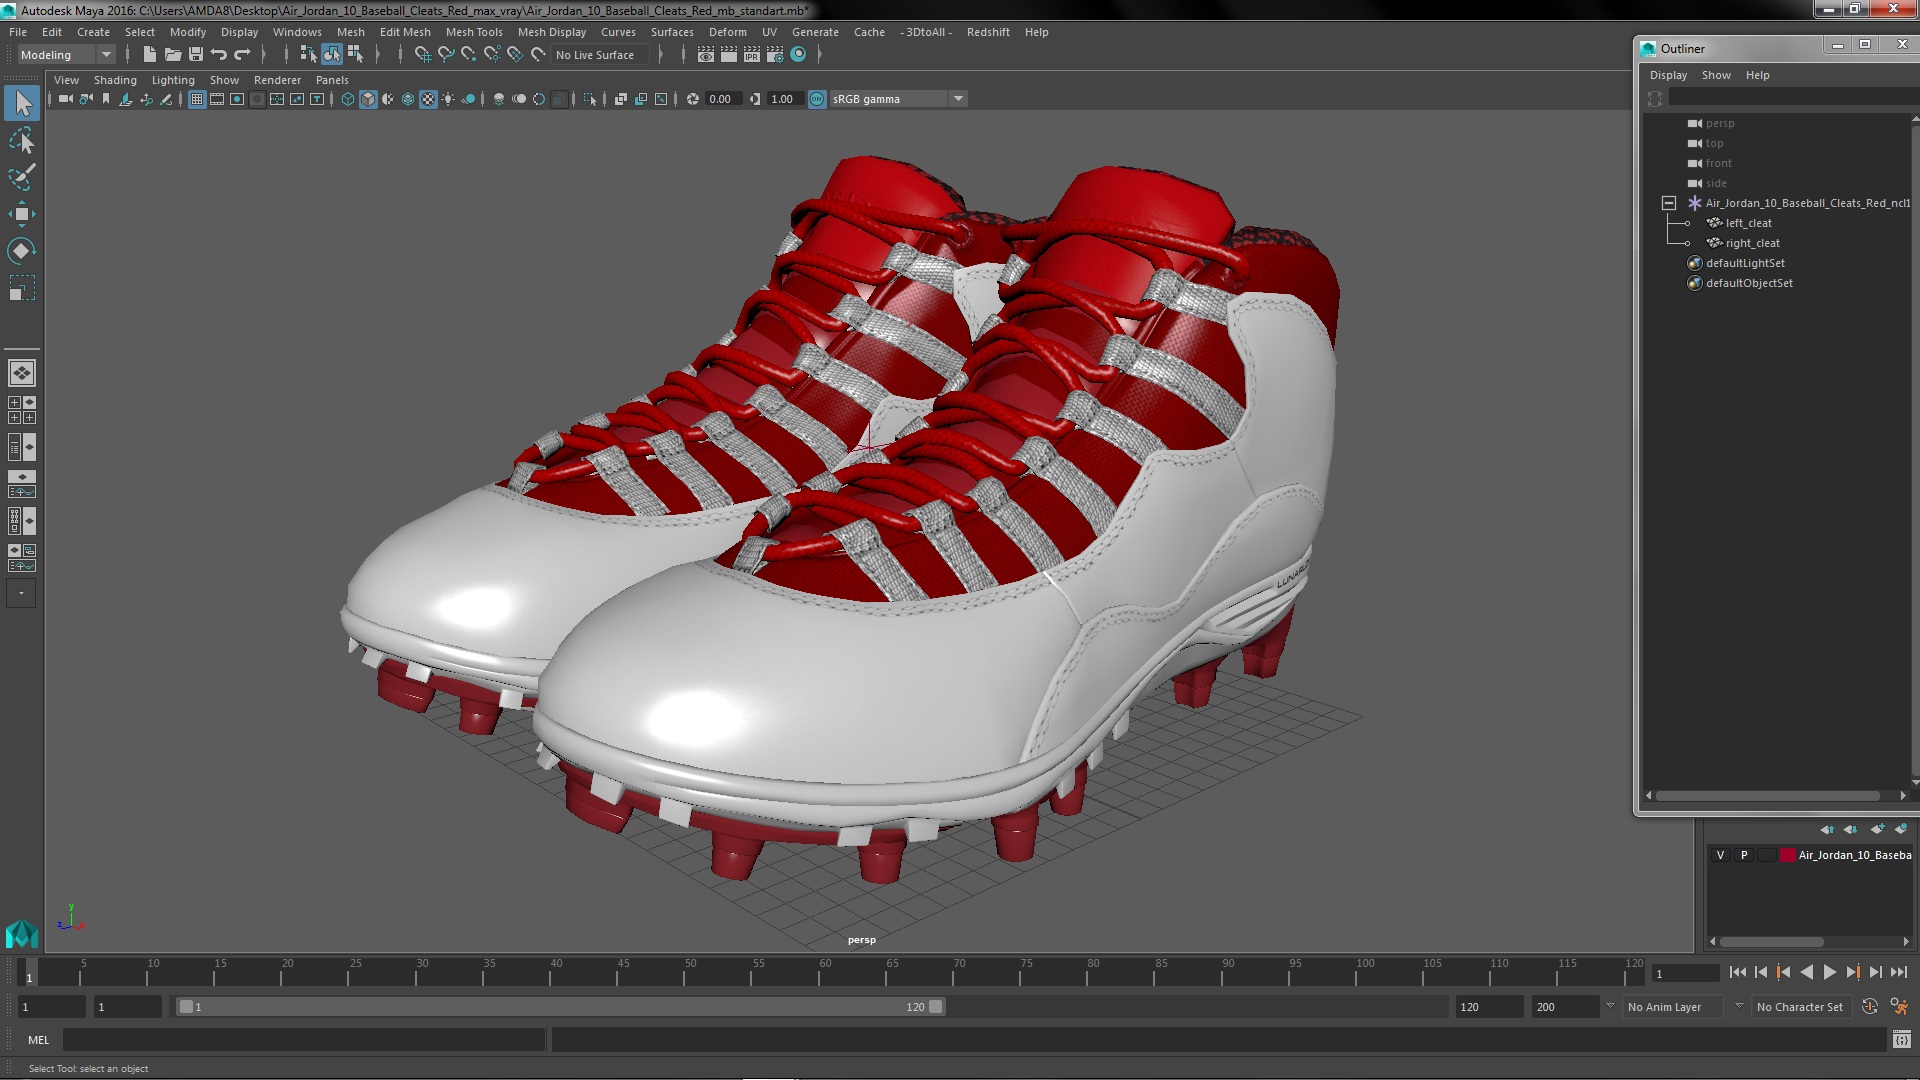The image size is (1920, 1080).
Task: Select by hierarchy mode icon
Action: point(308,55)
